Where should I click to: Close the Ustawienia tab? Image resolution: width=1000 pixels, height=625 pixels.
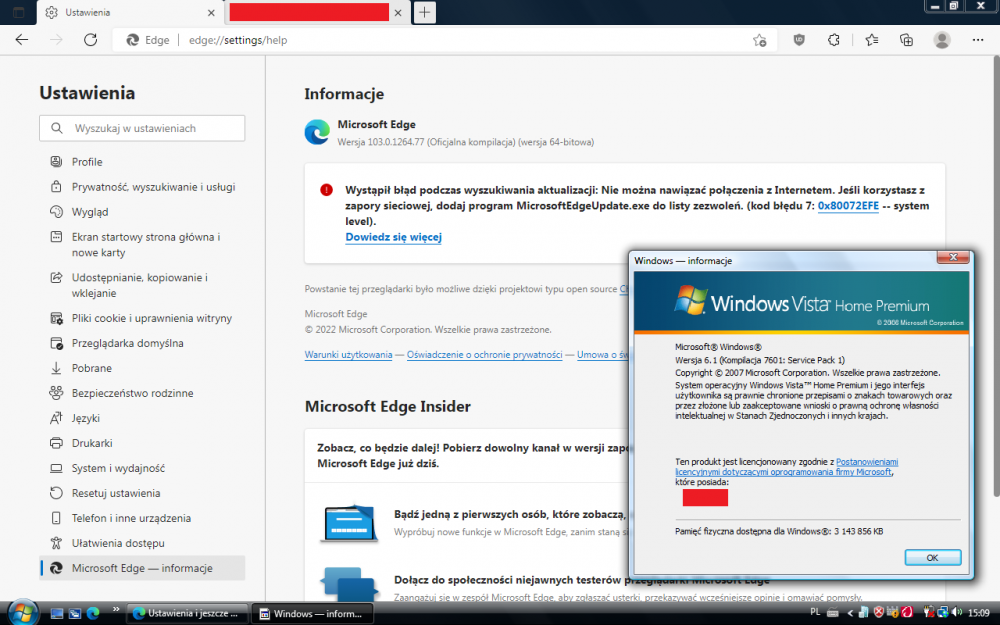click(211, 13)
